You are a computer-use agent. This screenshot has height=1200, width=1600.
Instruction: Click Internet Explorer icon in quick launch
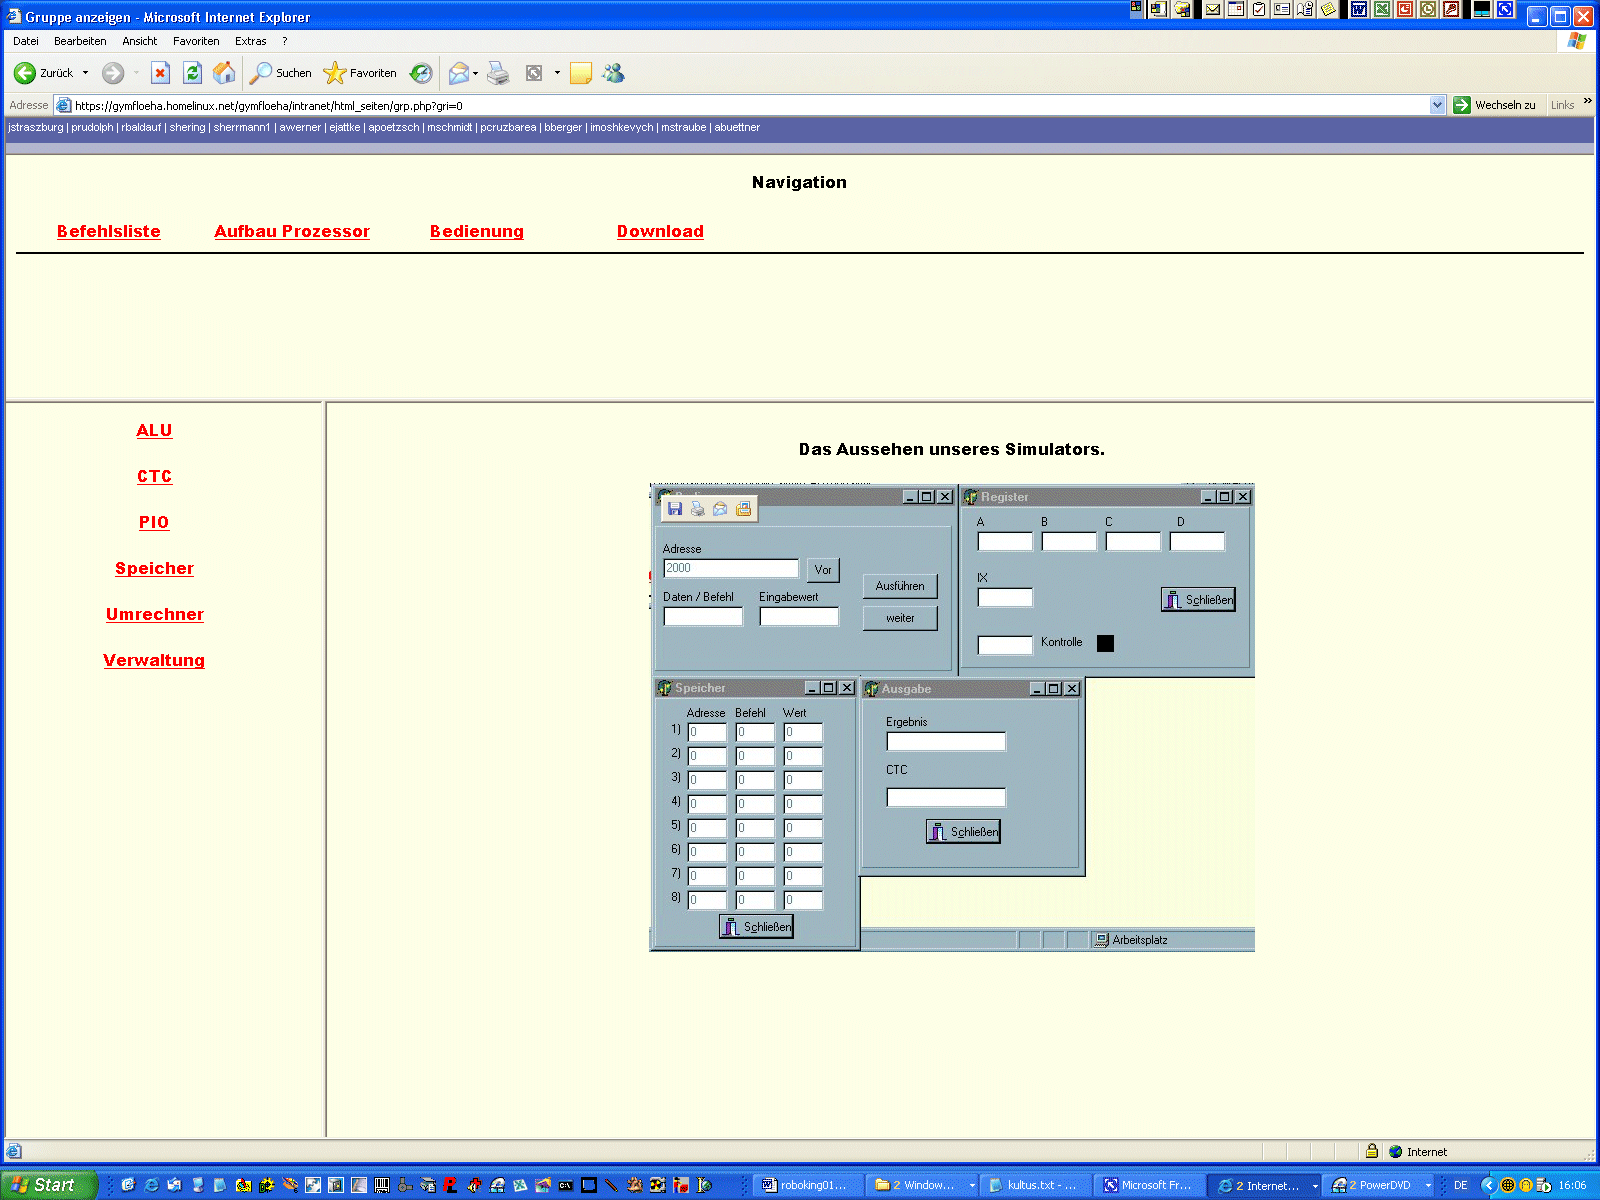click(x=151, y=1185)
